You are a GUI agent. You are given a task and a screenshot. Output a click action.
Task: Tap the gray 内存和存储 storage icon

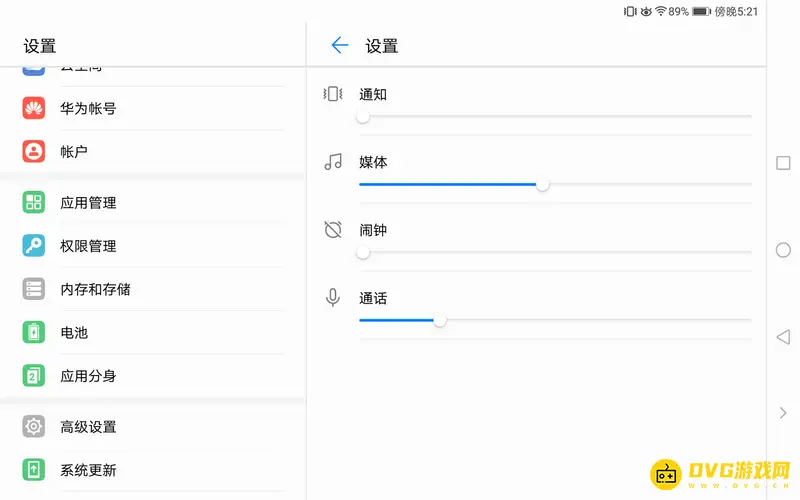point(34,289)
